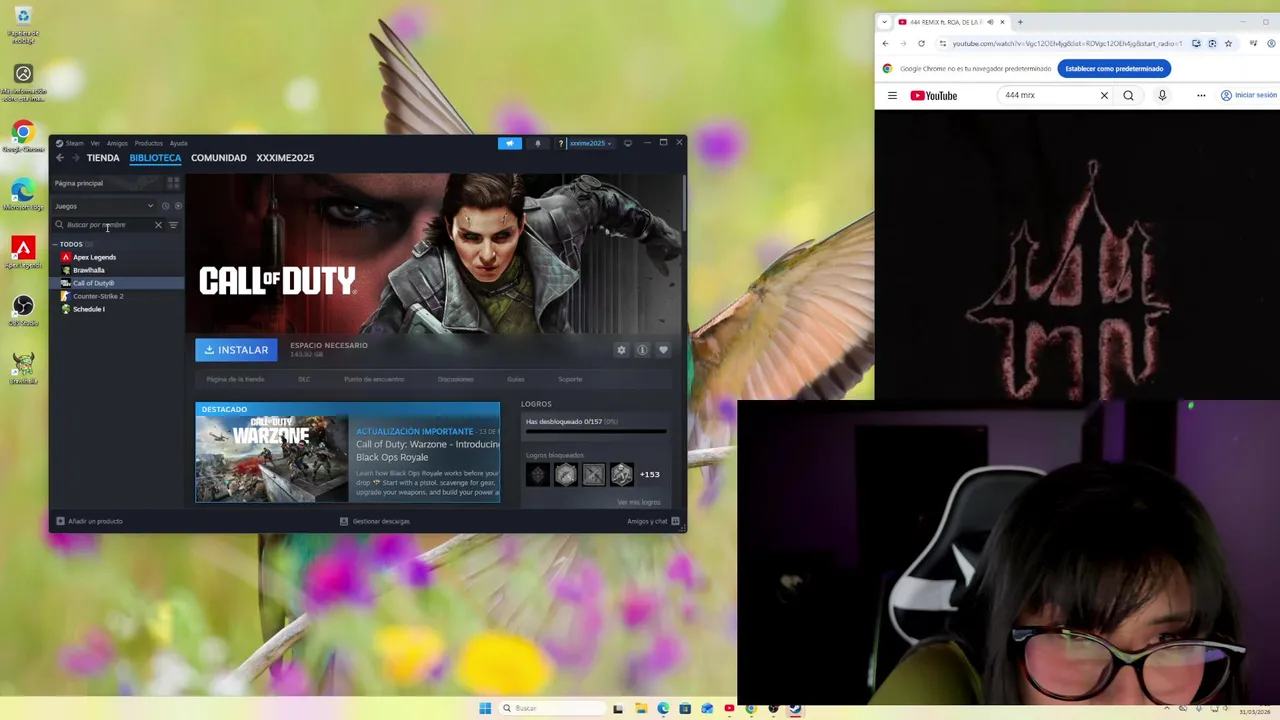Open Steam notifications bell
Screen dimensions: 1280x720
538,143
